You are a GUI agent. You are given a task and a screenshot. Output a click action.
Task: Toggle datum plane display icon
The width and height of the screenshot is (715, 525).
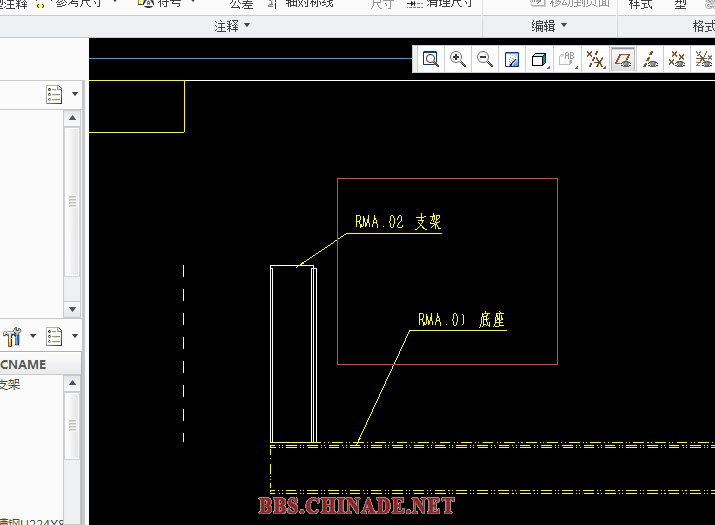[x=623, y=60]
